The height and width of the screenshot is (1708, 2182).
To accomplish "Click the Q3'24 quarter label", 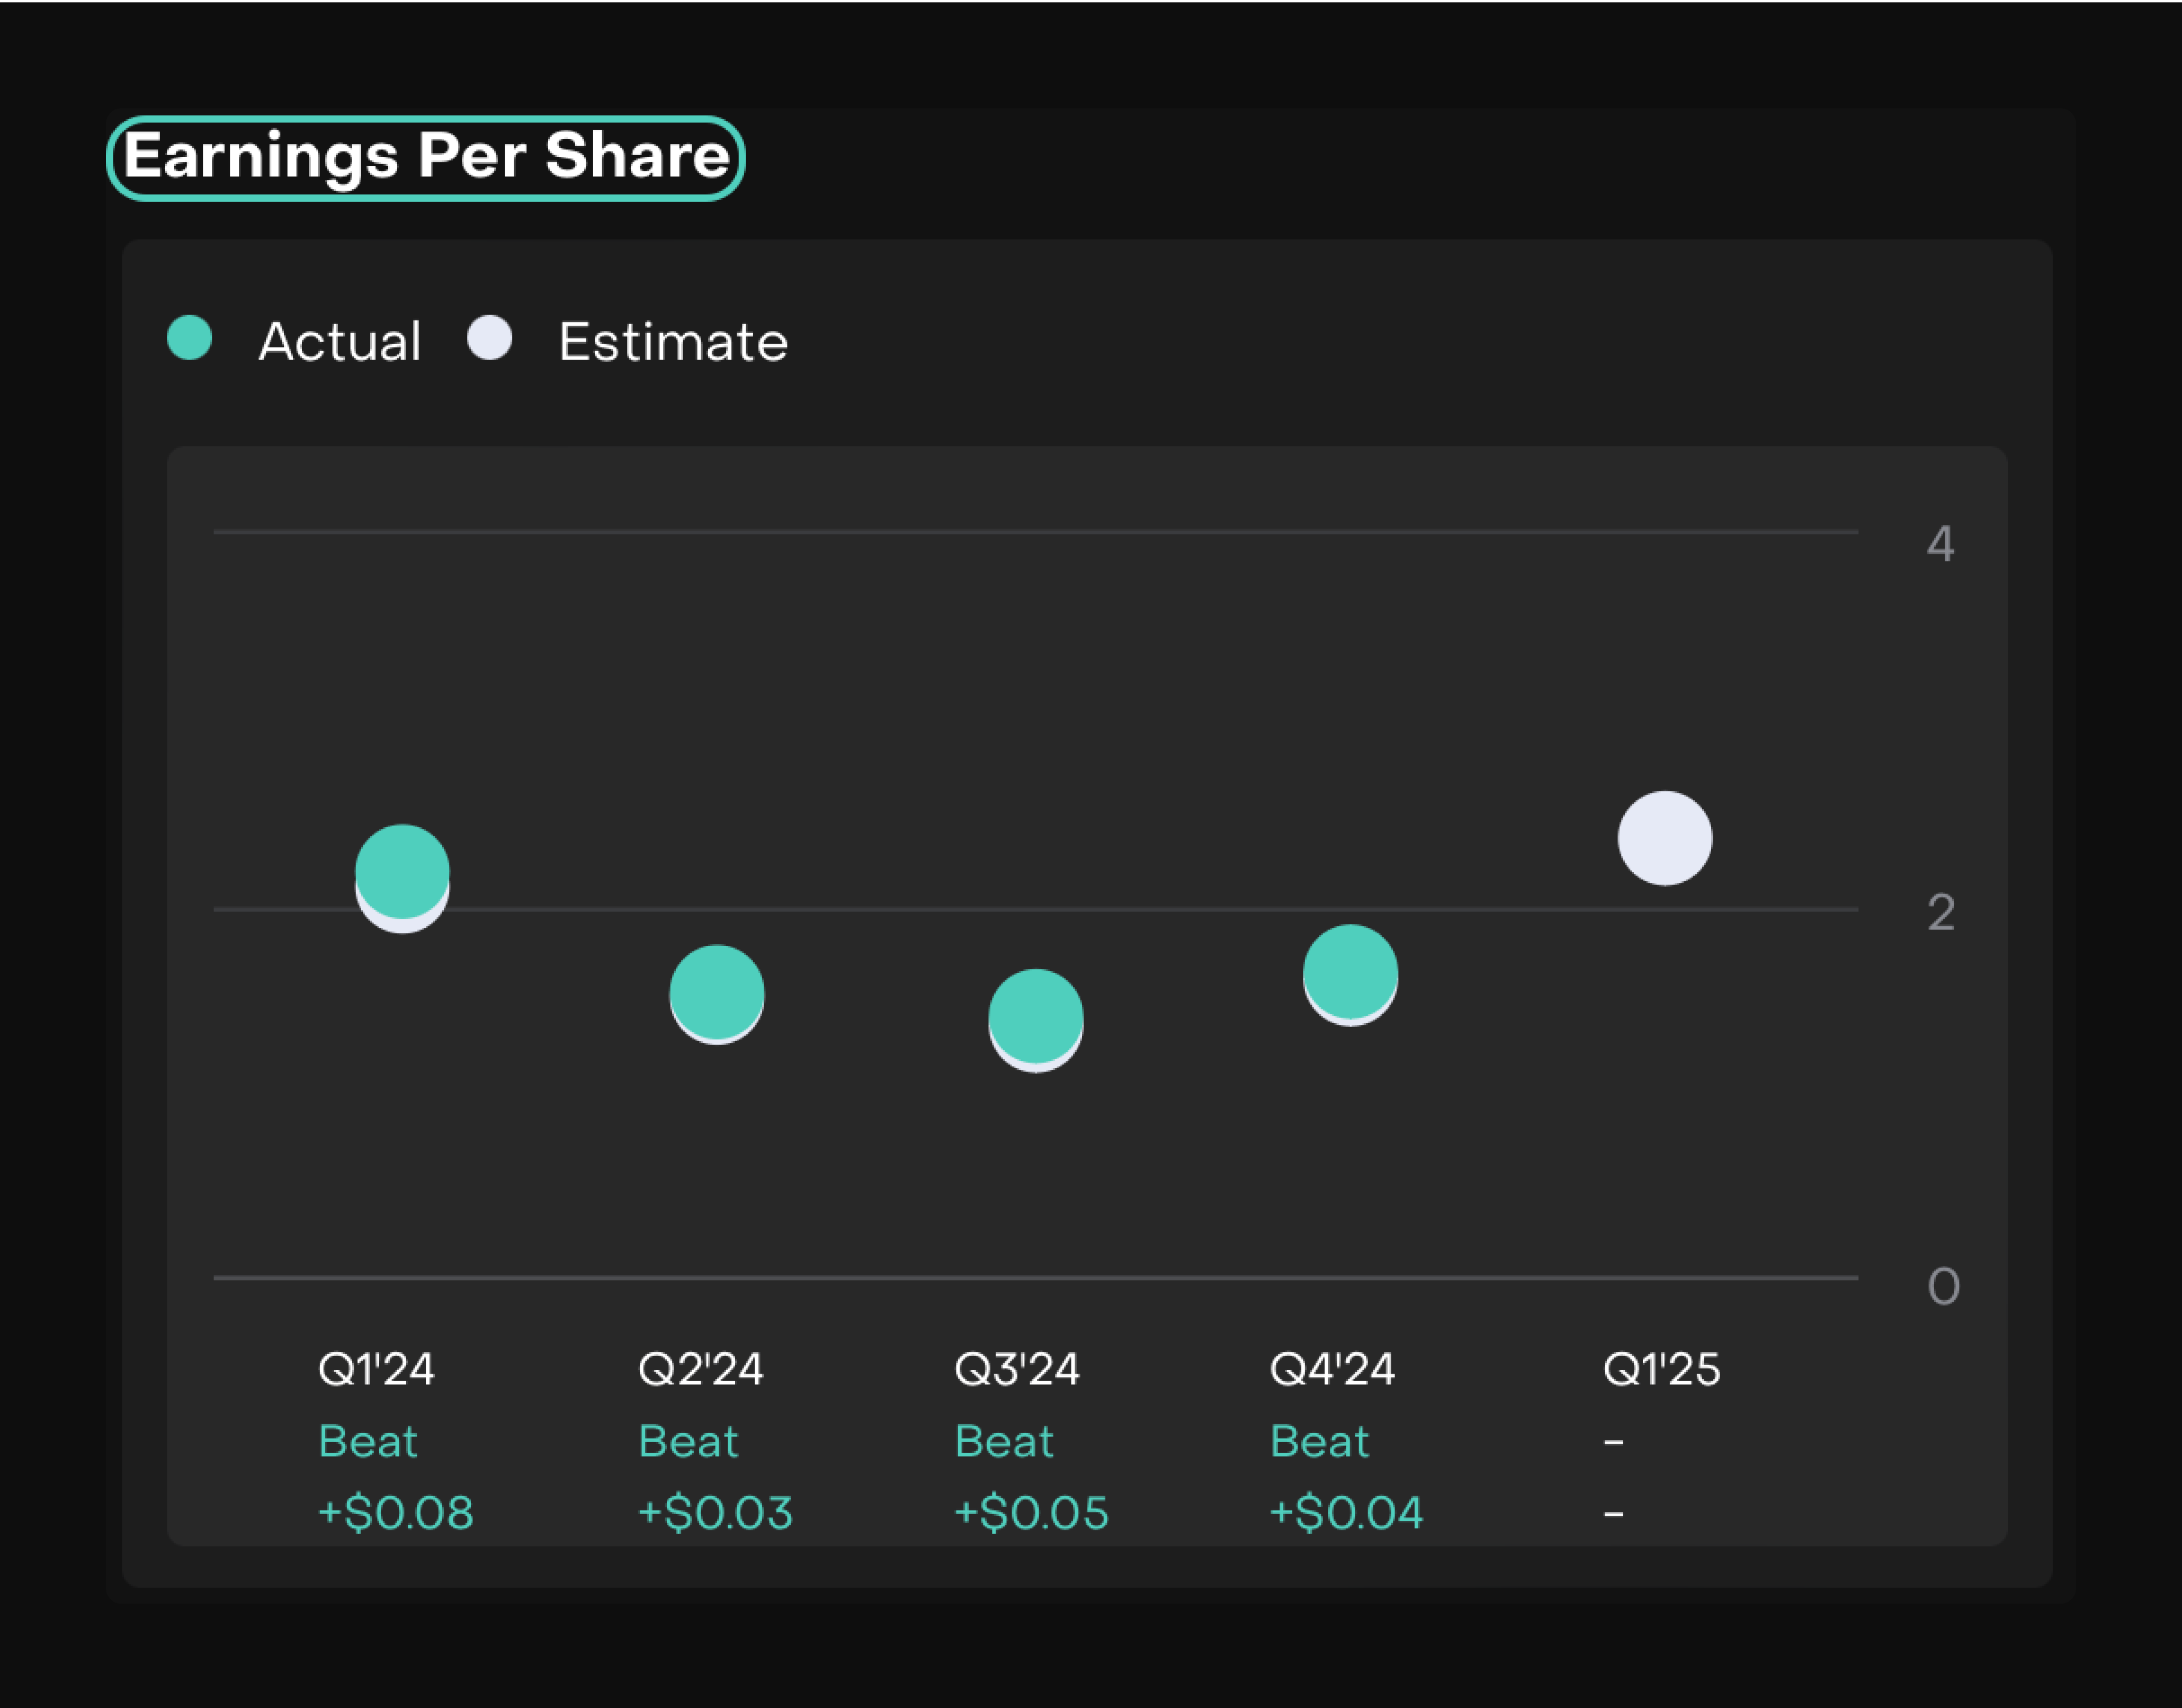I will tap(1017, 1369).
